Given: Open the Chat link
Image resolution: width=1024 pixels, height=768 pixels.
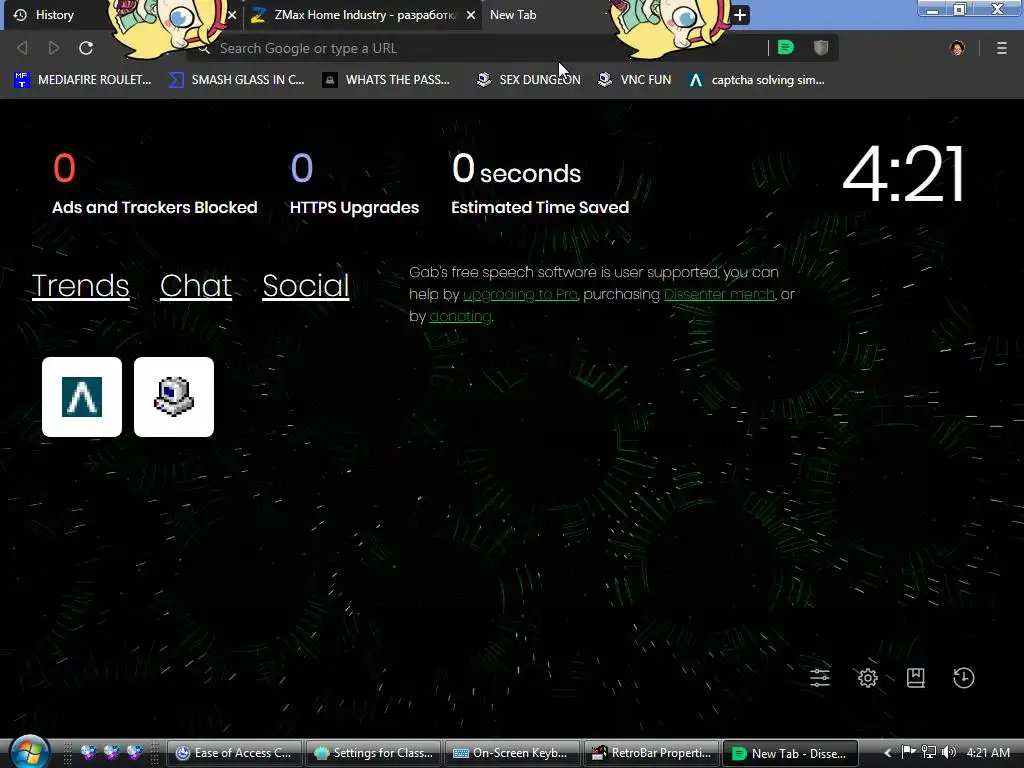Looking at the screenshot, I should (x=195, y=286).
